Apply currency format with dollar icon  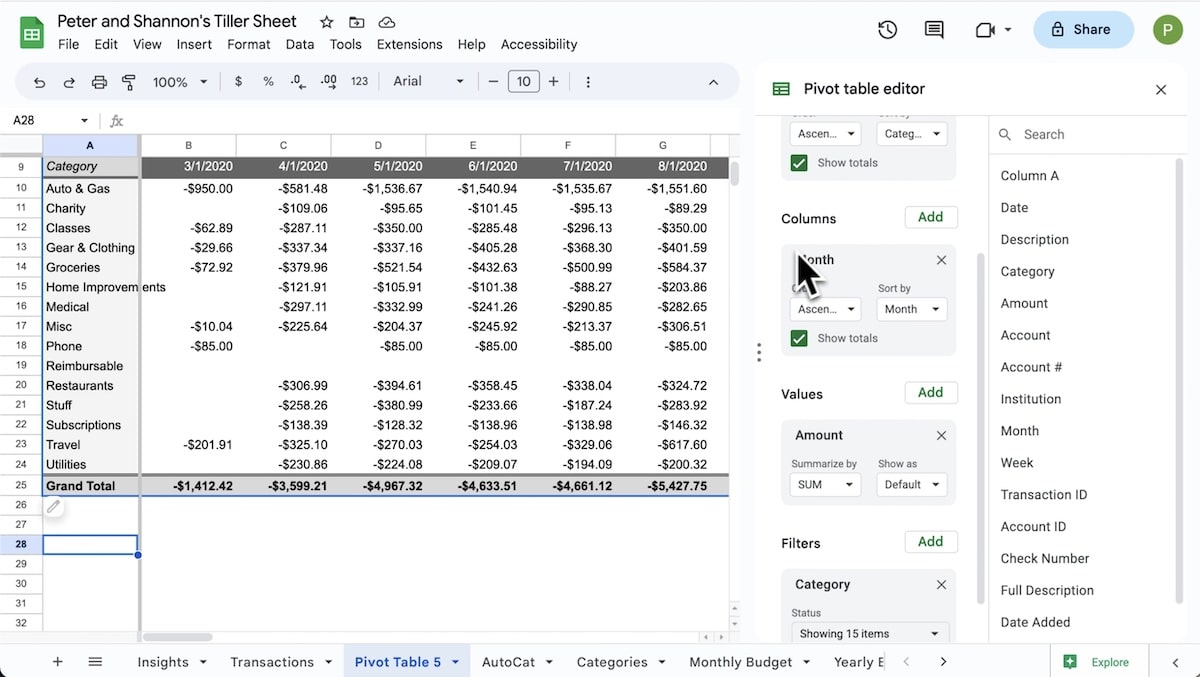point(238,82)
